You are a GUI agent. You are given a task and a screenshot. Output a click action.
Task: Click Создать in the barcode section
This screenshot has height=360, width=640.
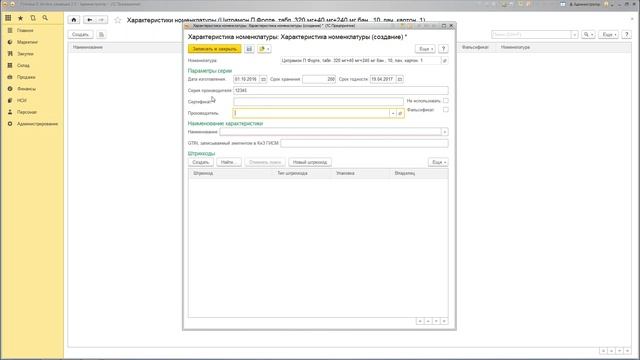[x=200, y=162]
